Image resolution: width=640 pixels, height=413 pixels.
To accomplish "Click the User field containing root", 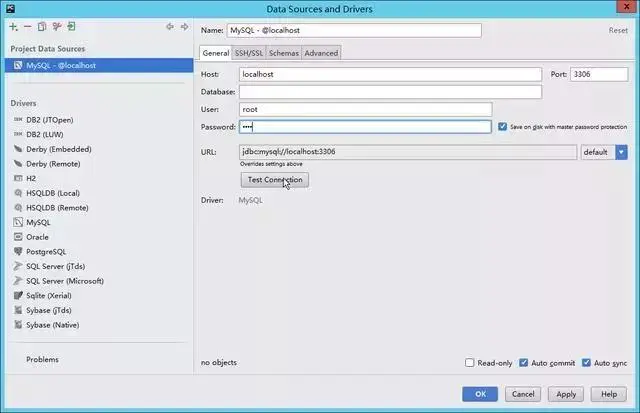I will coord(365,109).
